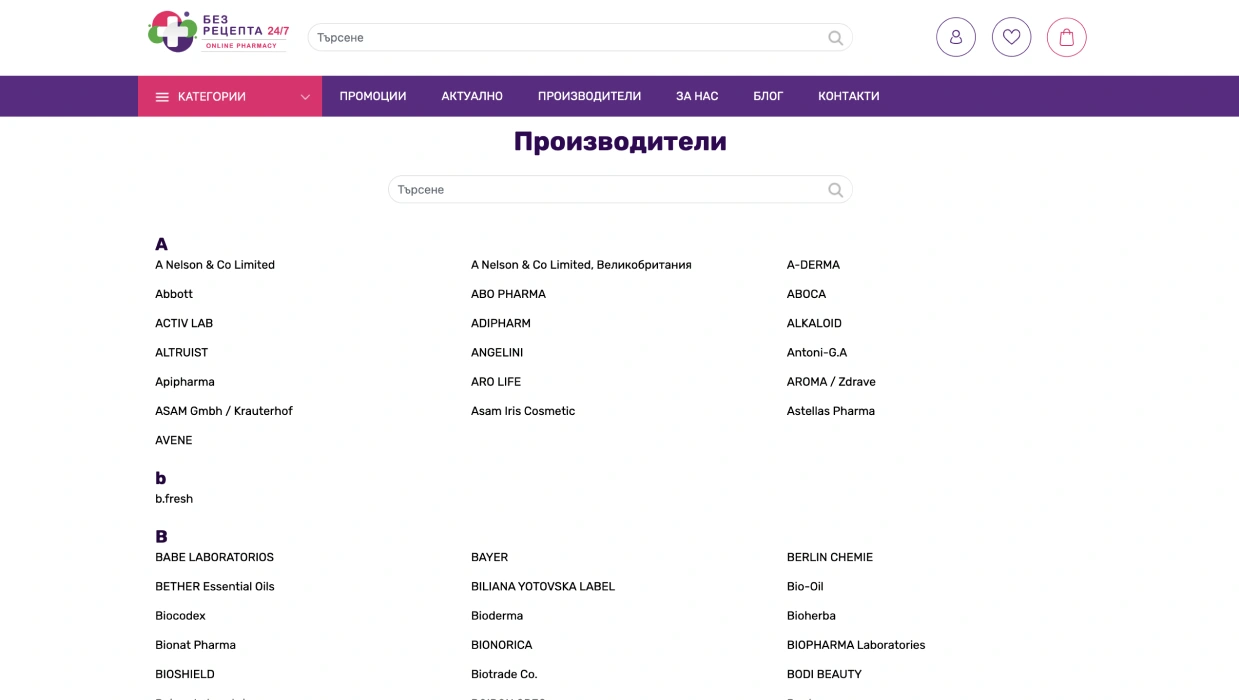
Task: Open the BIONORICA manufacturer link
Action: (501, 645)
